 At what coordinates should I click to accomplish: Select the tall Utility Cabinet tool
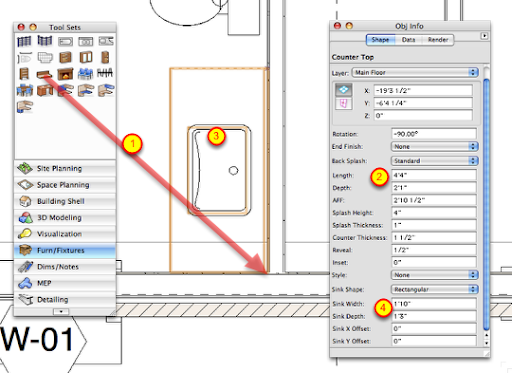tap(105, 57)
